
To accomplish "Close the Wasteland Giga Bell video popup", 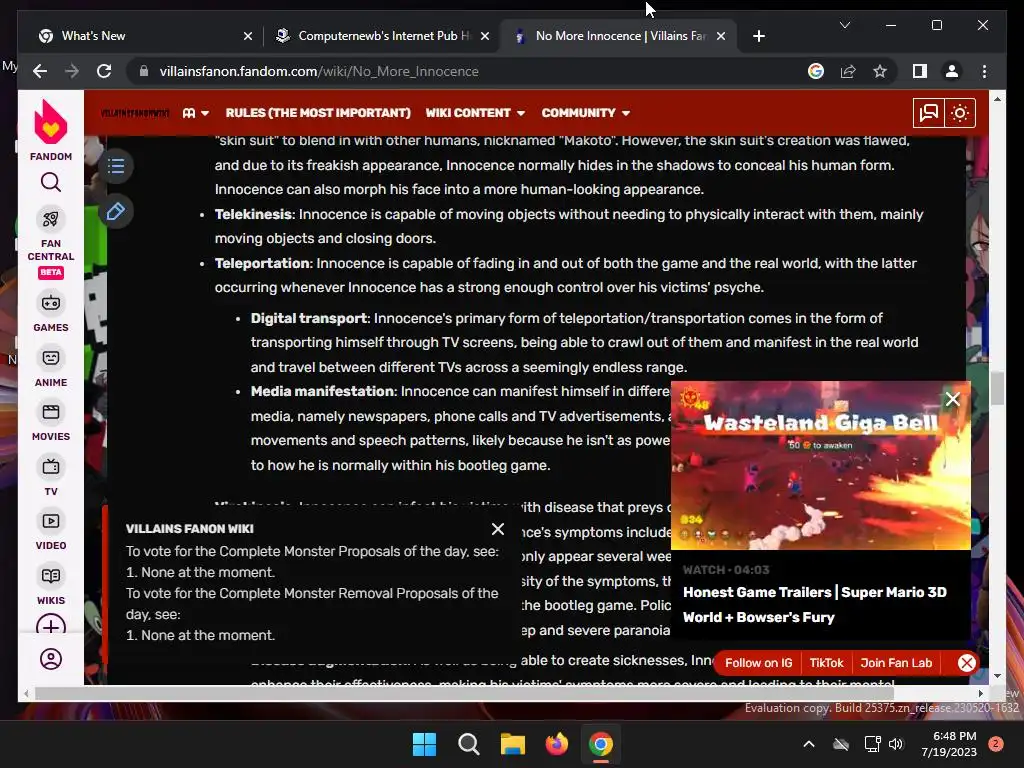I will pyautogui.click(x=953, y=399).
